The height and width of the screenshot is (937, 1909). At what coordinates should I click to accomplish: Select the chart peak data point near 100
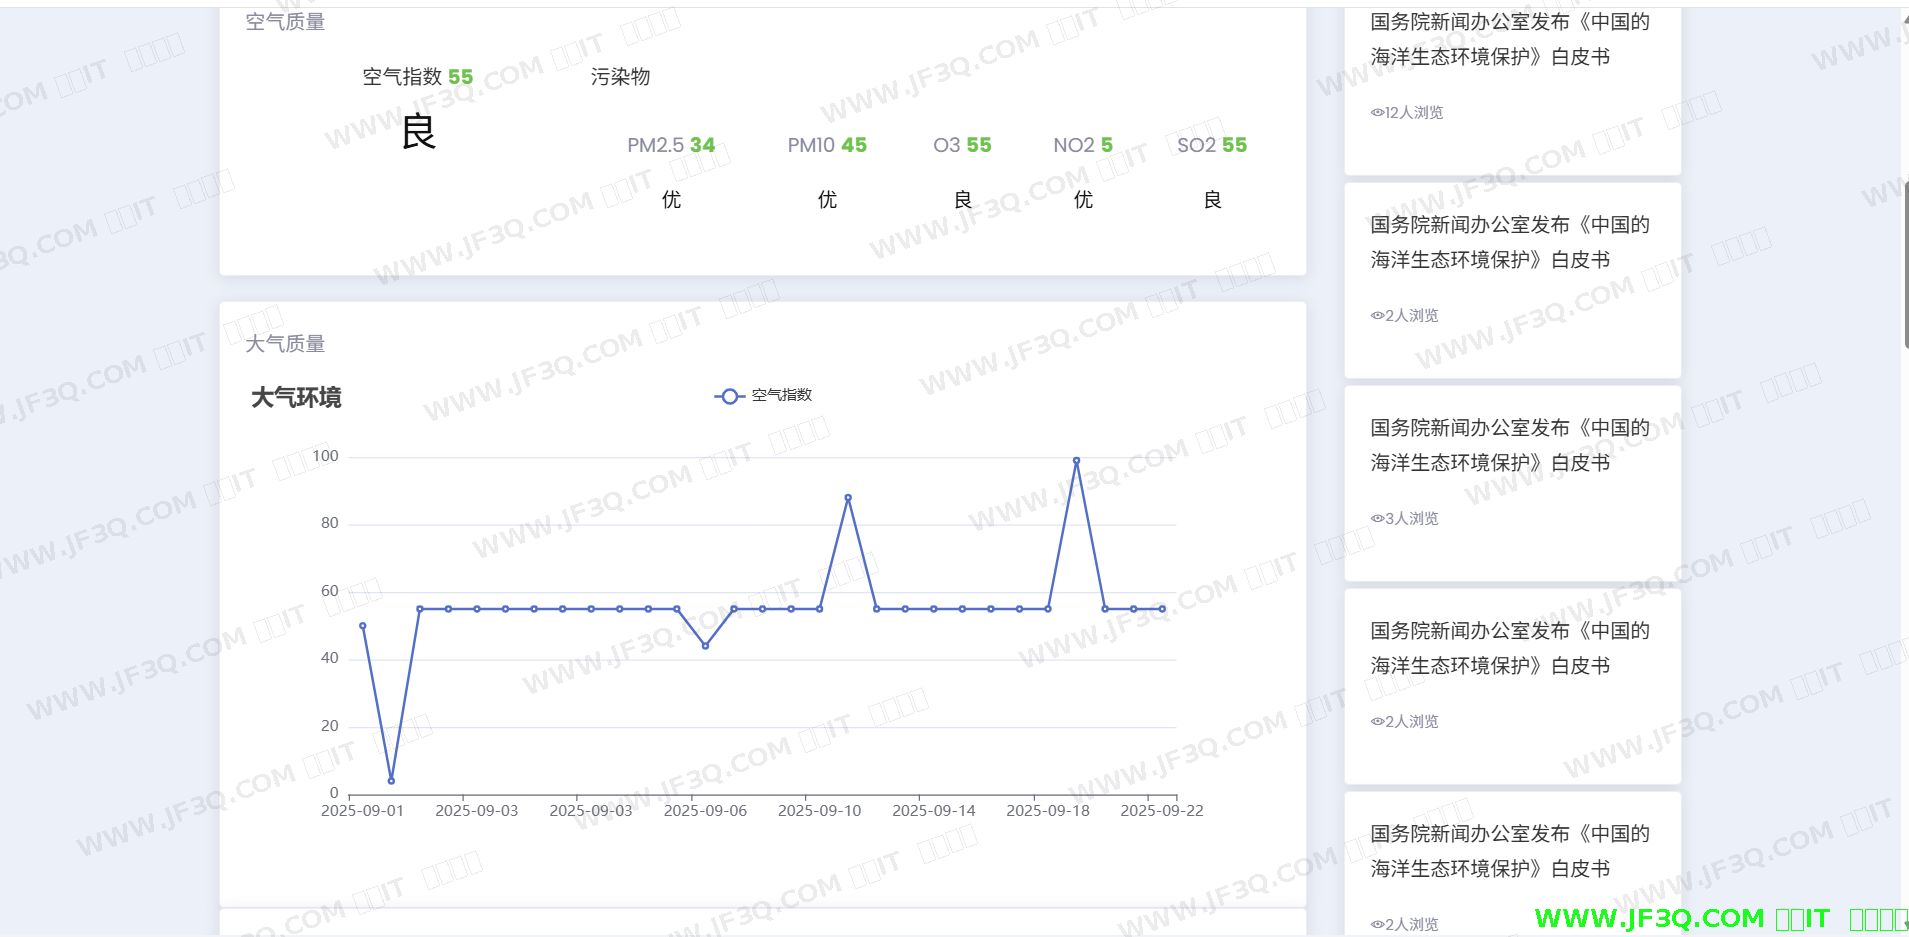1076,461
